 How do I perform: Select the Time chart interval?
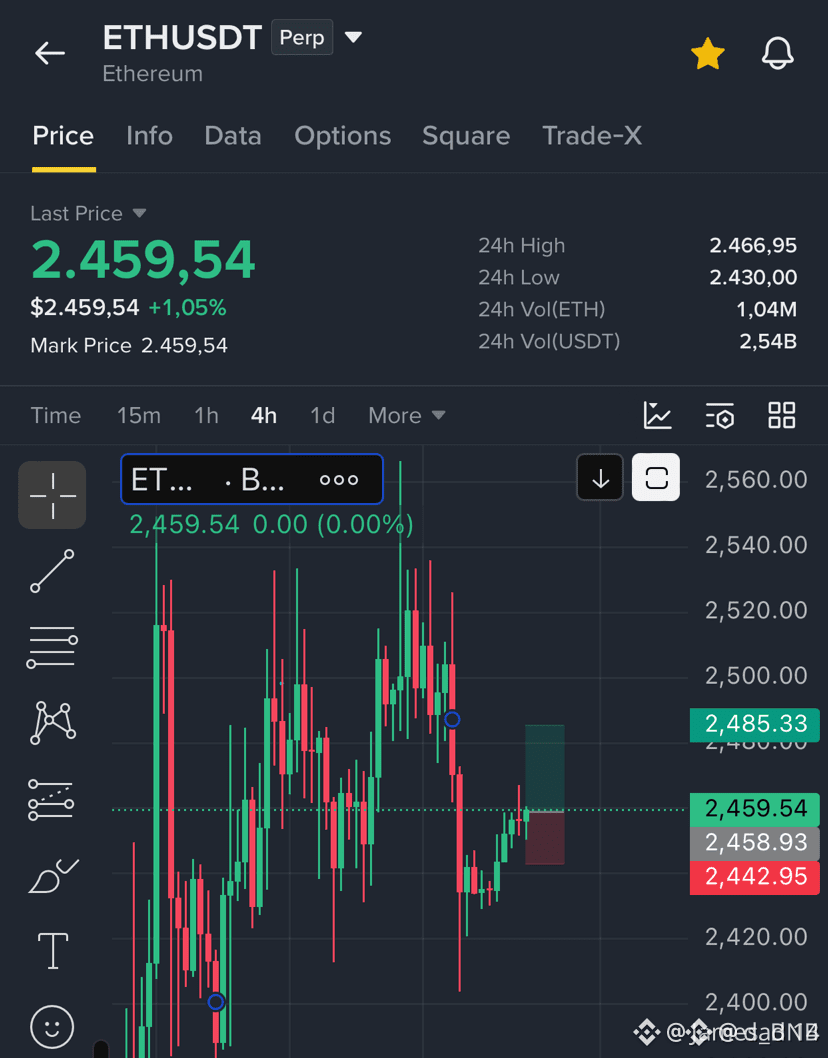[x=55, y=416]
